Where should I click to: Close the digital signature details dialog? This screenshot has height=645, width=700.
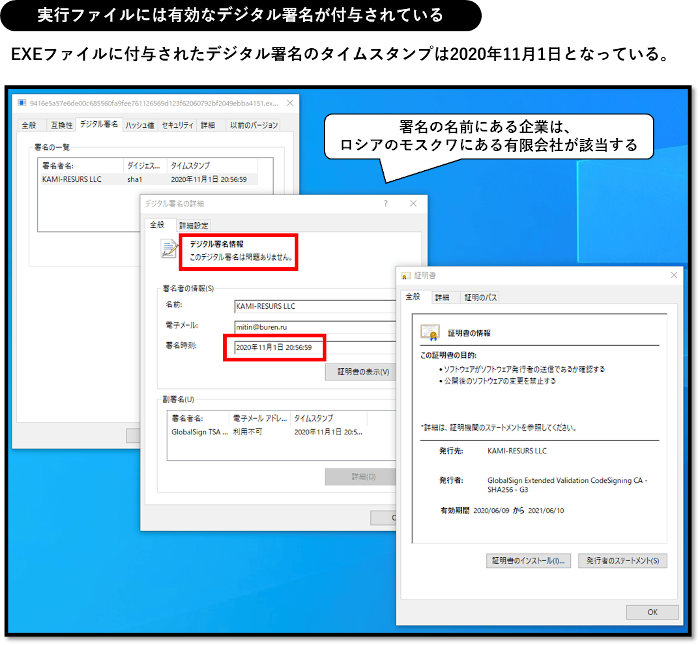click(413, 203)
